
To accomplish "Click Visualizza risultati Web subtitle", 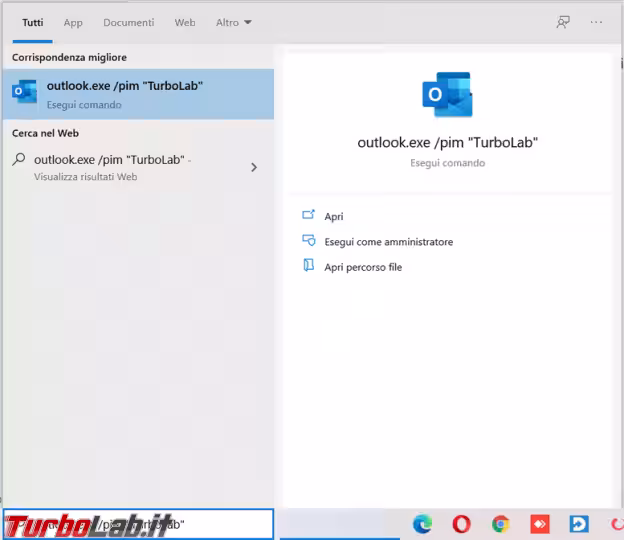I will [86, 177].
